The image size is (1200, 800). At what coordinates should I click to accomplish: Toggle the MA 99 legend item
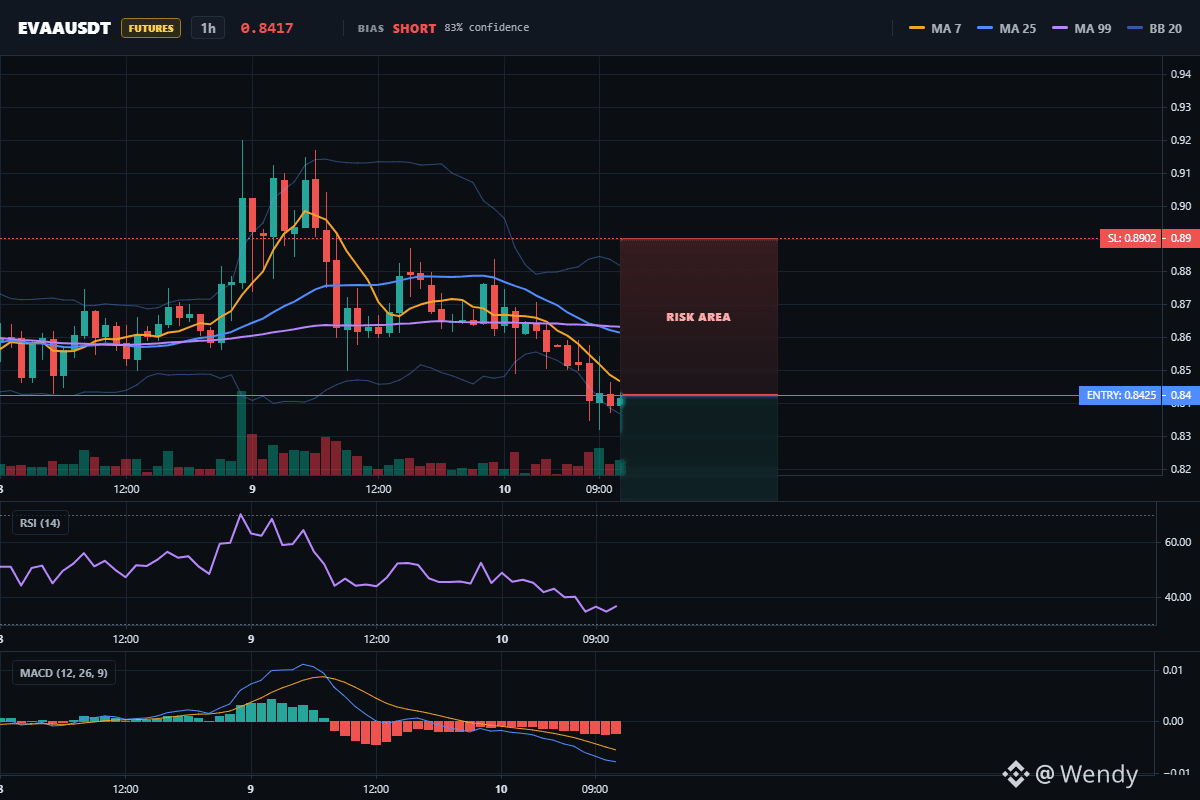(x=1081, y=28)
